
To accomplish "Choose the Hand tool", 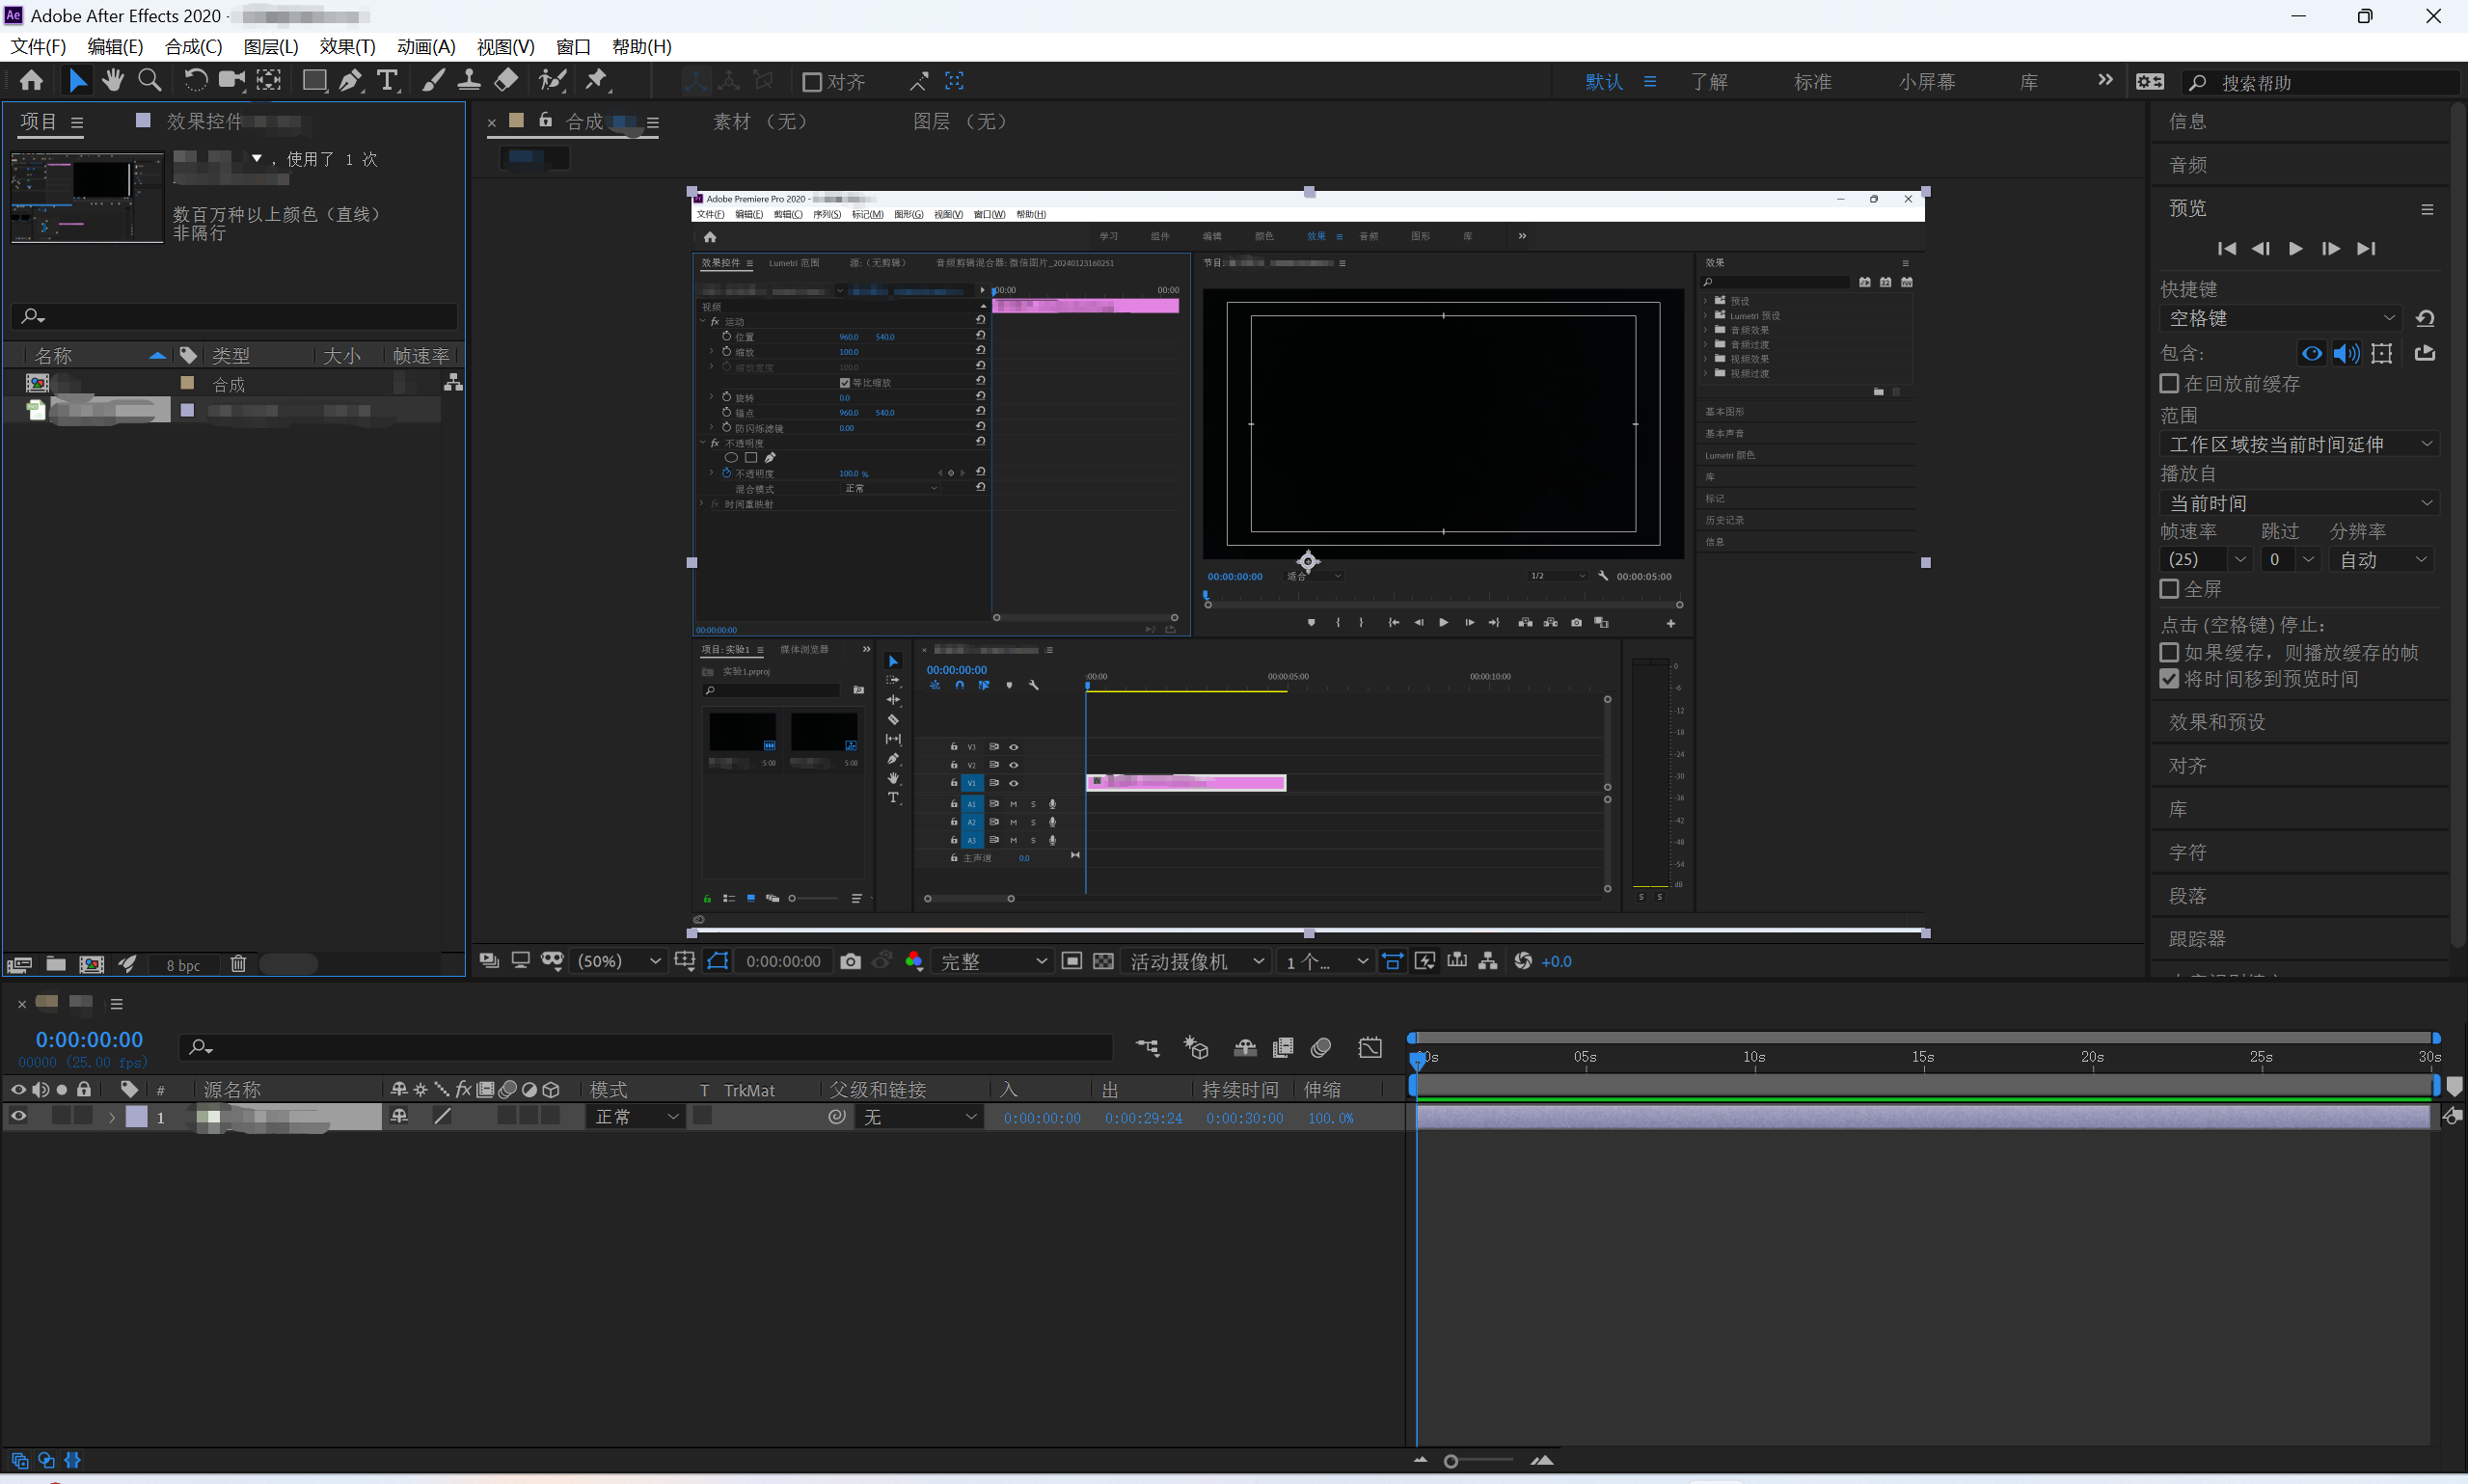I will coord(113,81).
